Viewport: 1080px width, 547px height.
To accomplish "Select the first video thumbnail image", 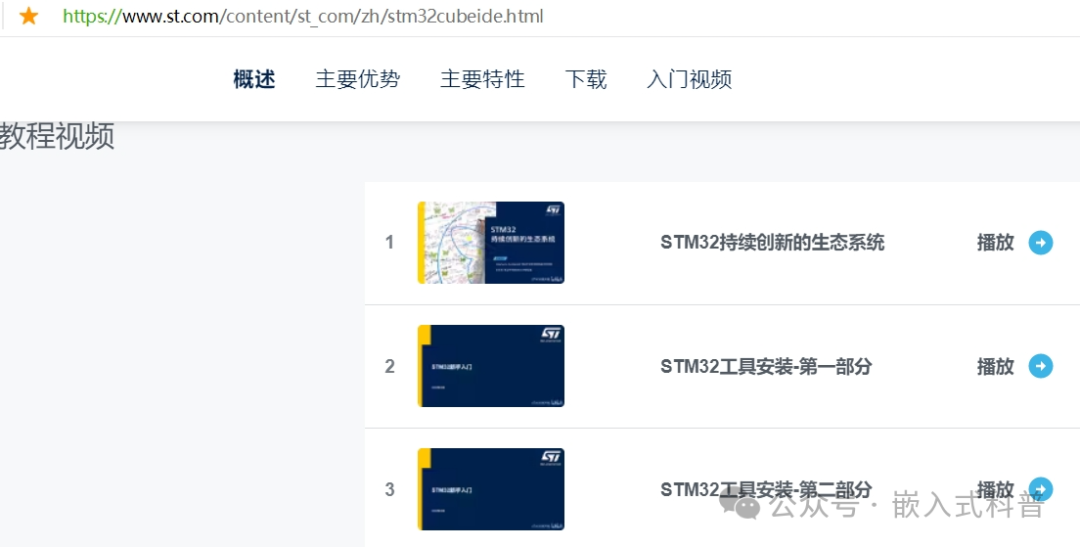I will [x=491, y=242].
